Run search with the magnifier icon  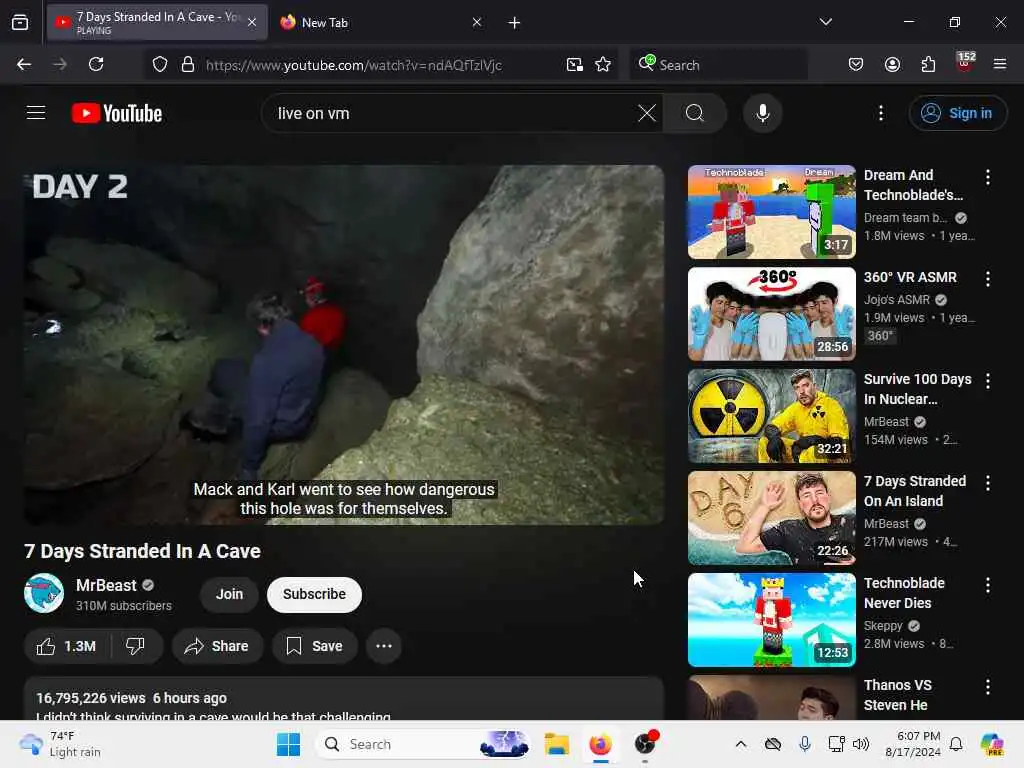coord(695,113)
